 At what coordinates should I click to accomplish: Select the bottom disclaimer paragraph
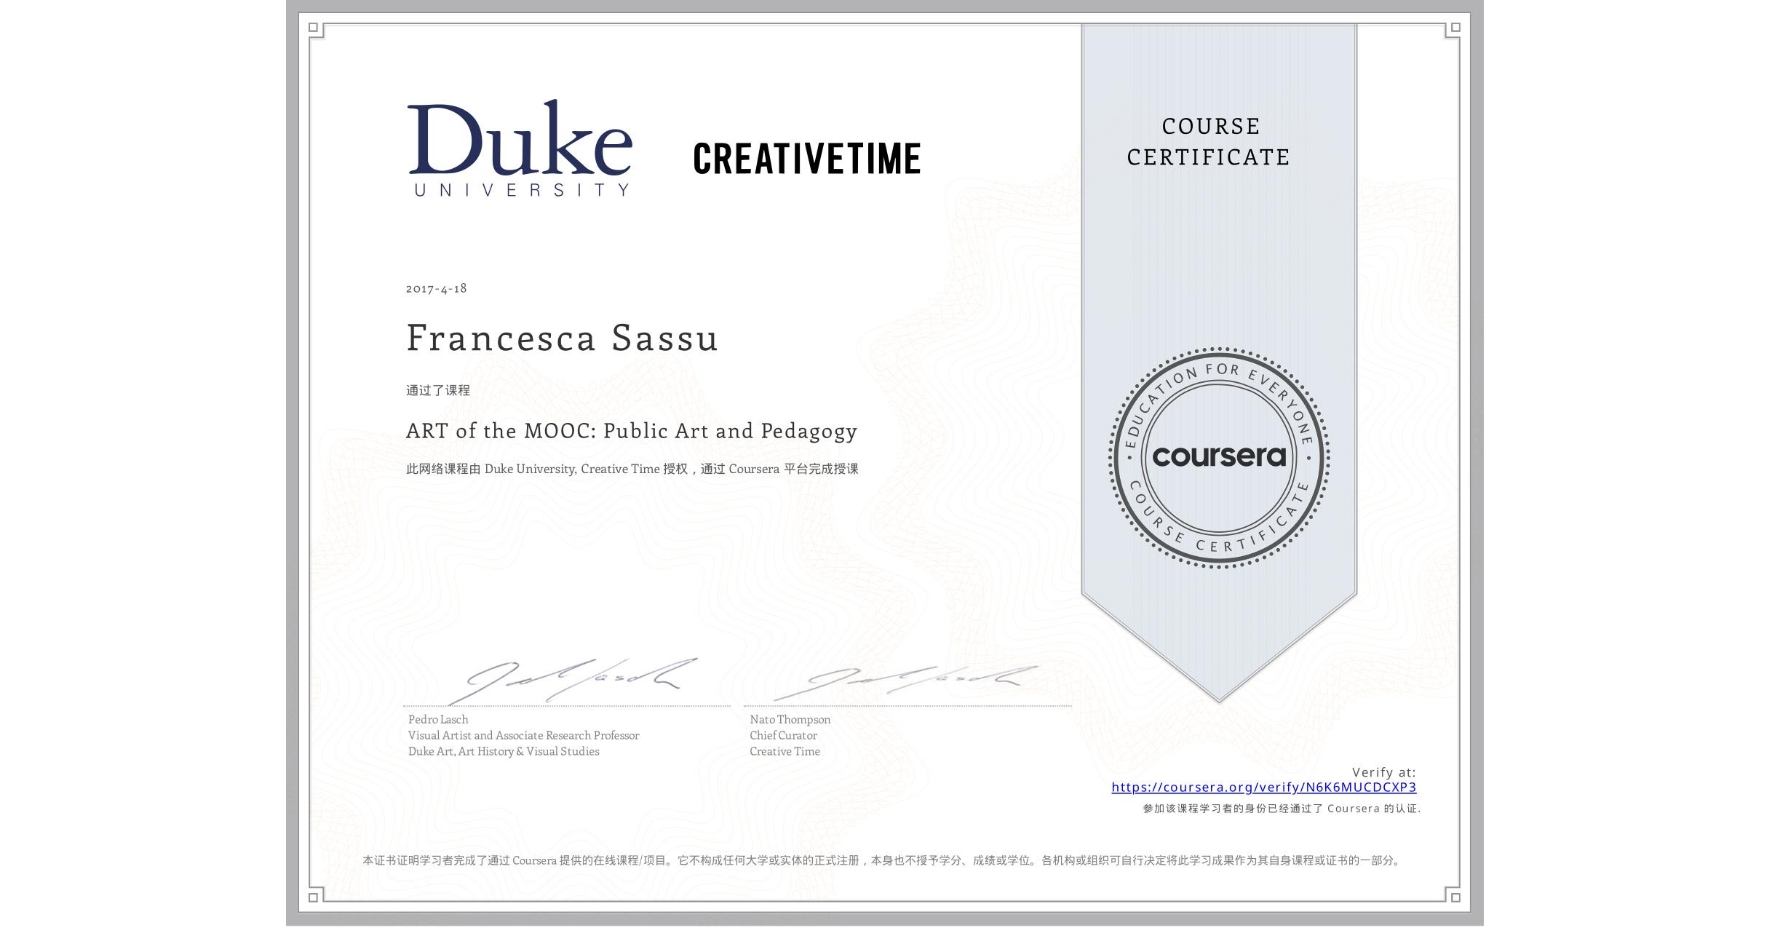pyautogui.click(x=883, y=860)
